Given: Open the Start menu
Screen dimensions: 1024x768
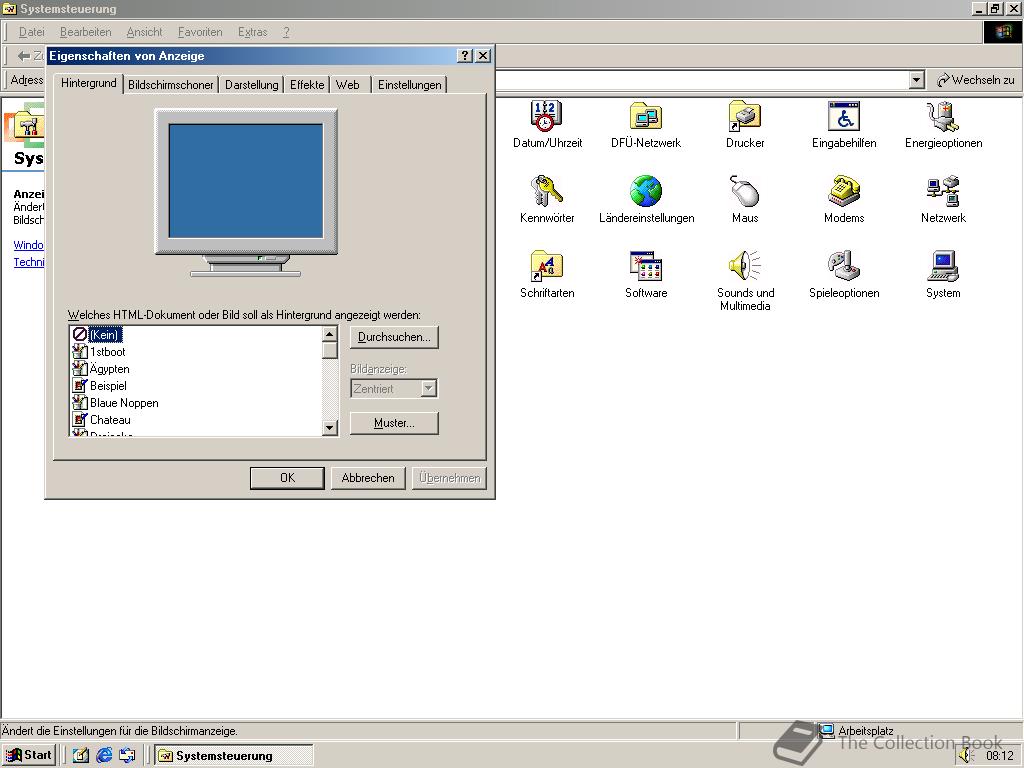Looking at the screenshot, I should pyautogui.click(x=29, y=755).
